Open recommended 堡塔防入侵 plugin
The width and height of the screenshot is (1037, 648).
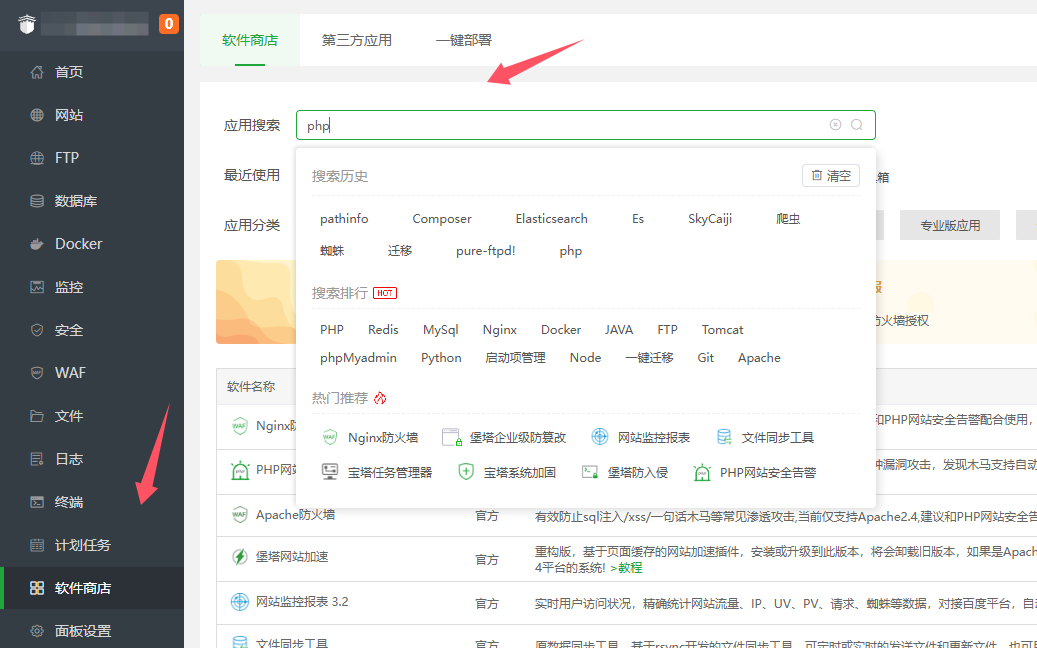(624, 472)
